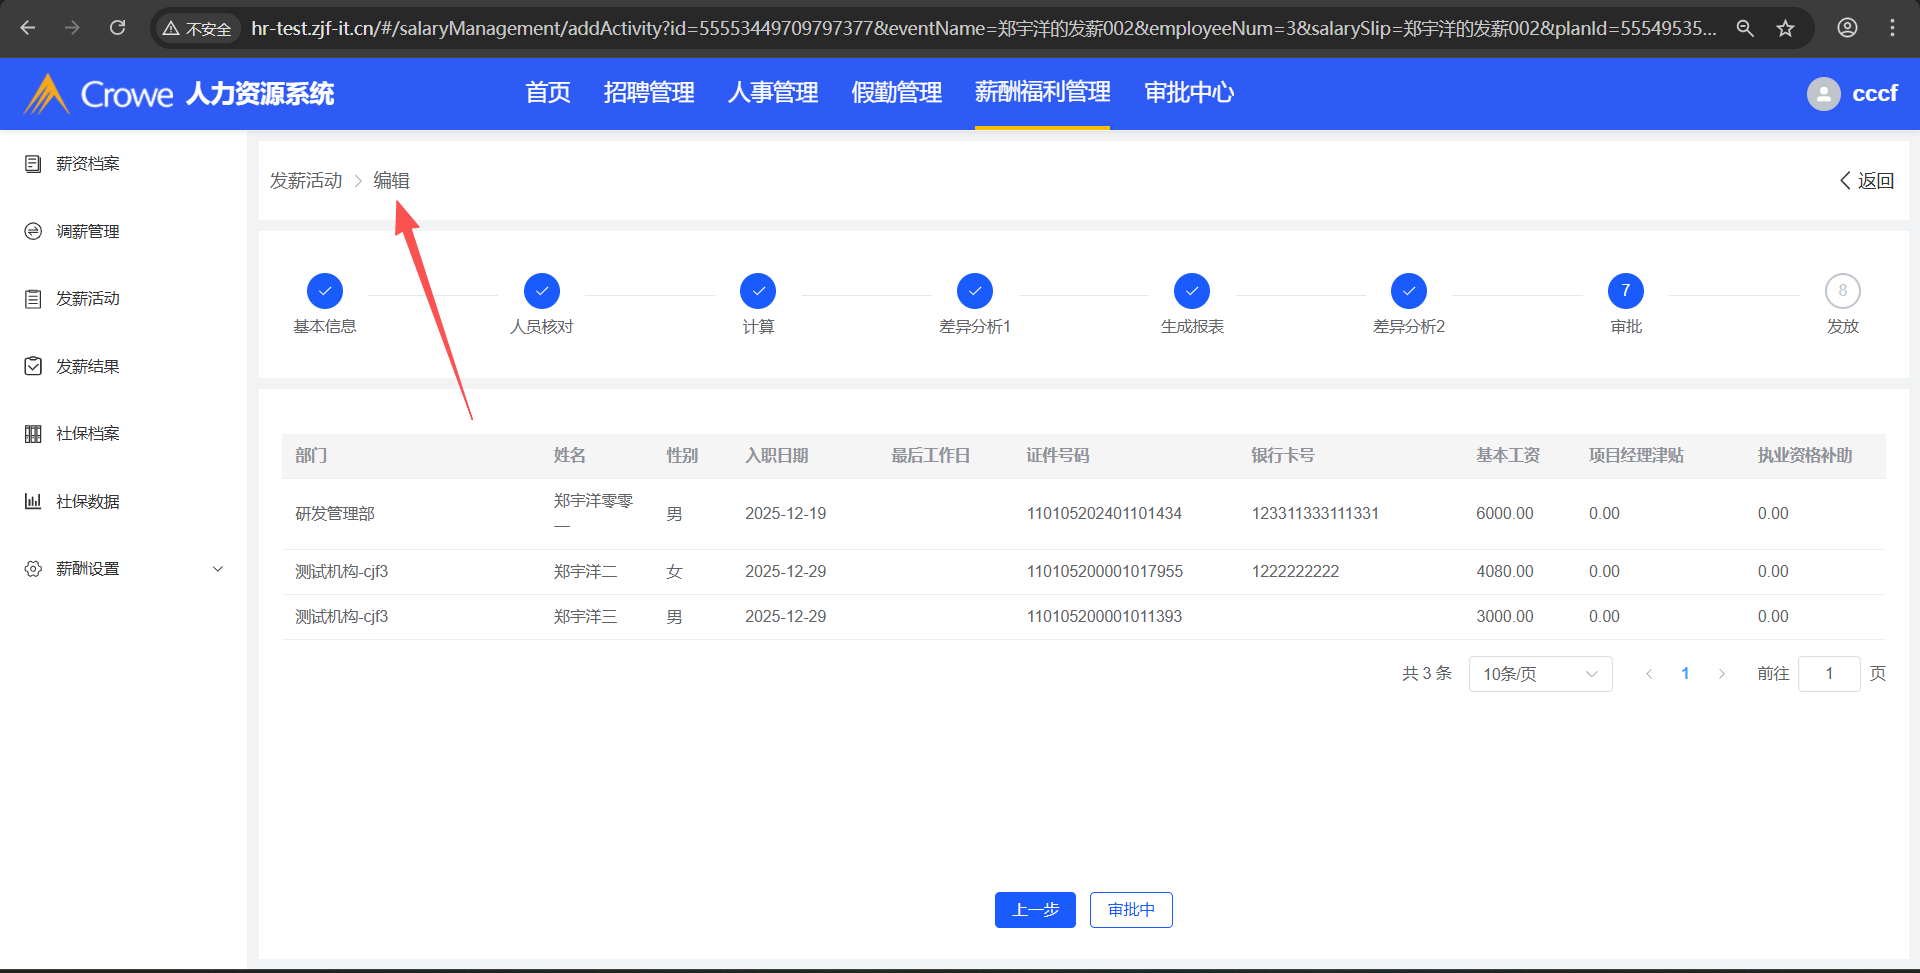Open 调薪管理 from the sidebar icon
Viewport: 1920px width, 973px height.
point(33,231)
